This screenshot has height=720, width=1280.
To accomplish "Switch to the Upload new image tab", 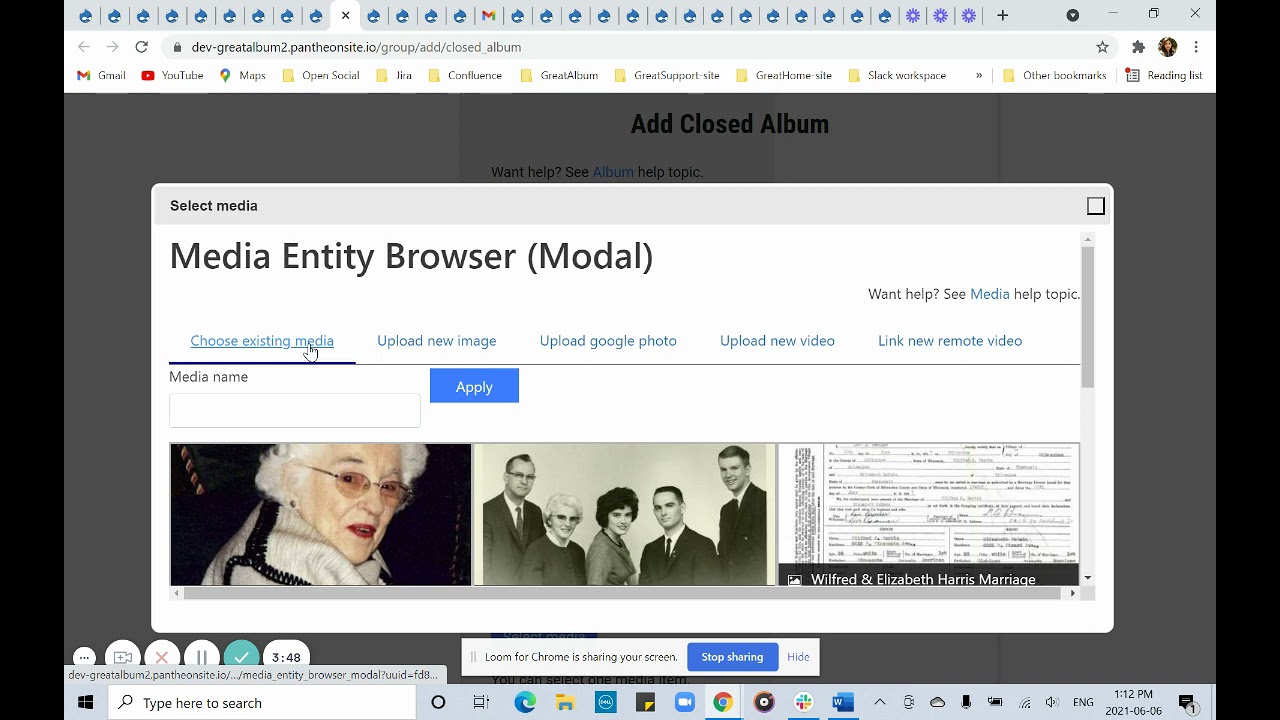I will [436, 341].
